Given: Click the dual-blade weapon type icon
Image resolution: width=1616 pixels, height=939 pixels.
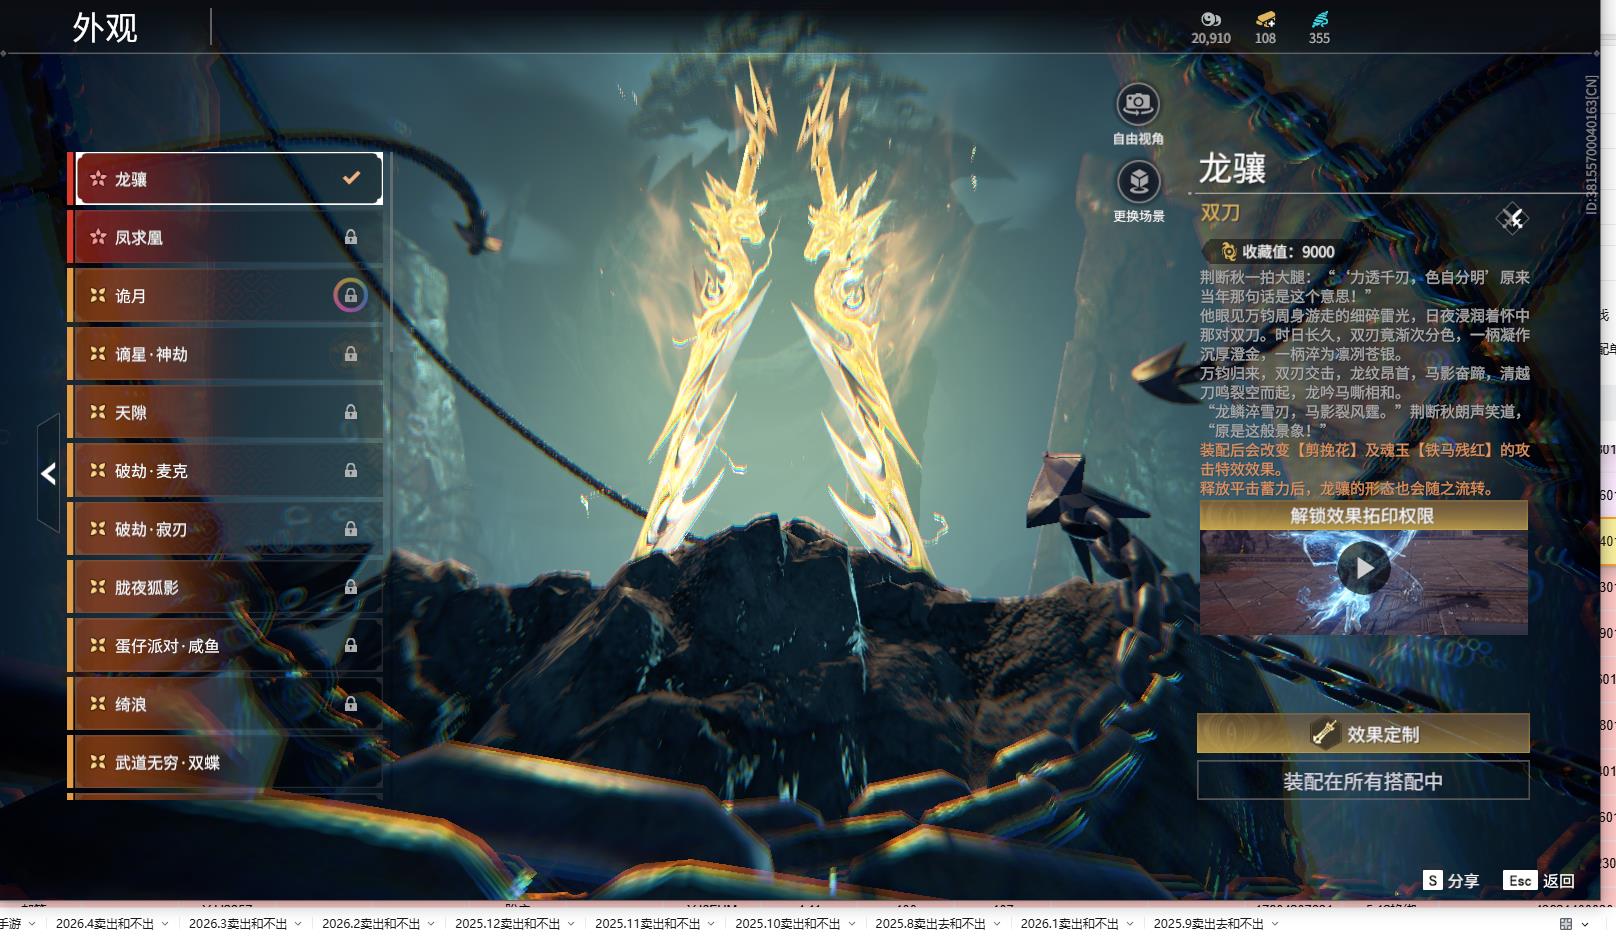Looking at the screenshot, I should tap(1512, 218).
